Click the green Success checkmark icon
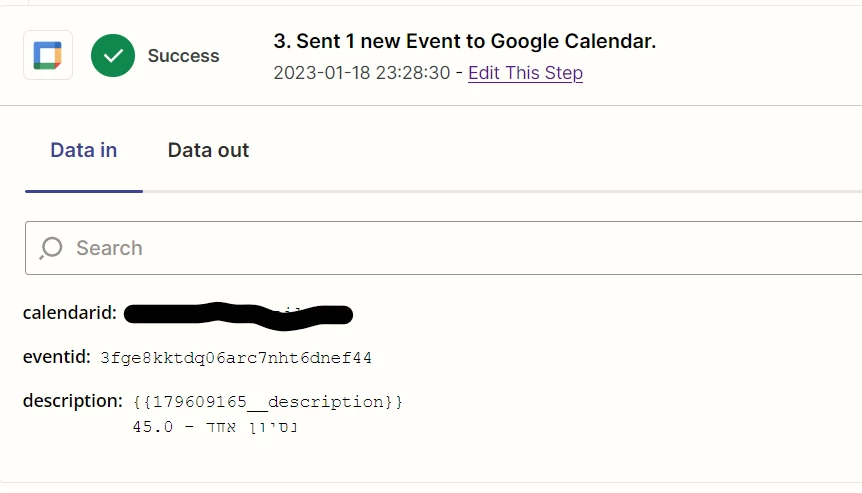 coord(113,55)
